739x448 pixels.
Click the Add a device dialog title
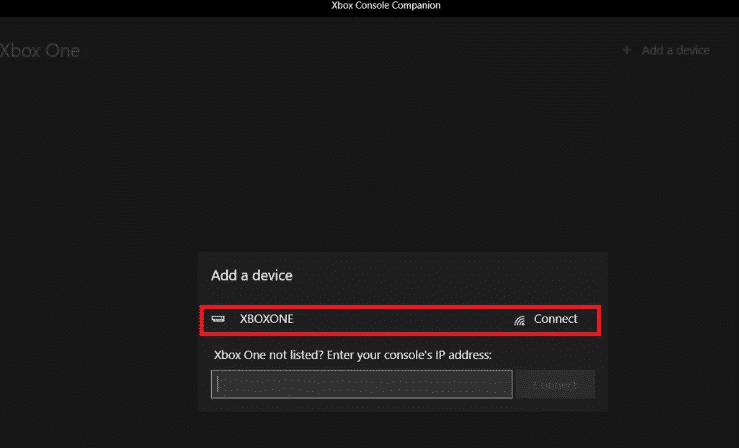pyautogui.click(x=252, y=275)
